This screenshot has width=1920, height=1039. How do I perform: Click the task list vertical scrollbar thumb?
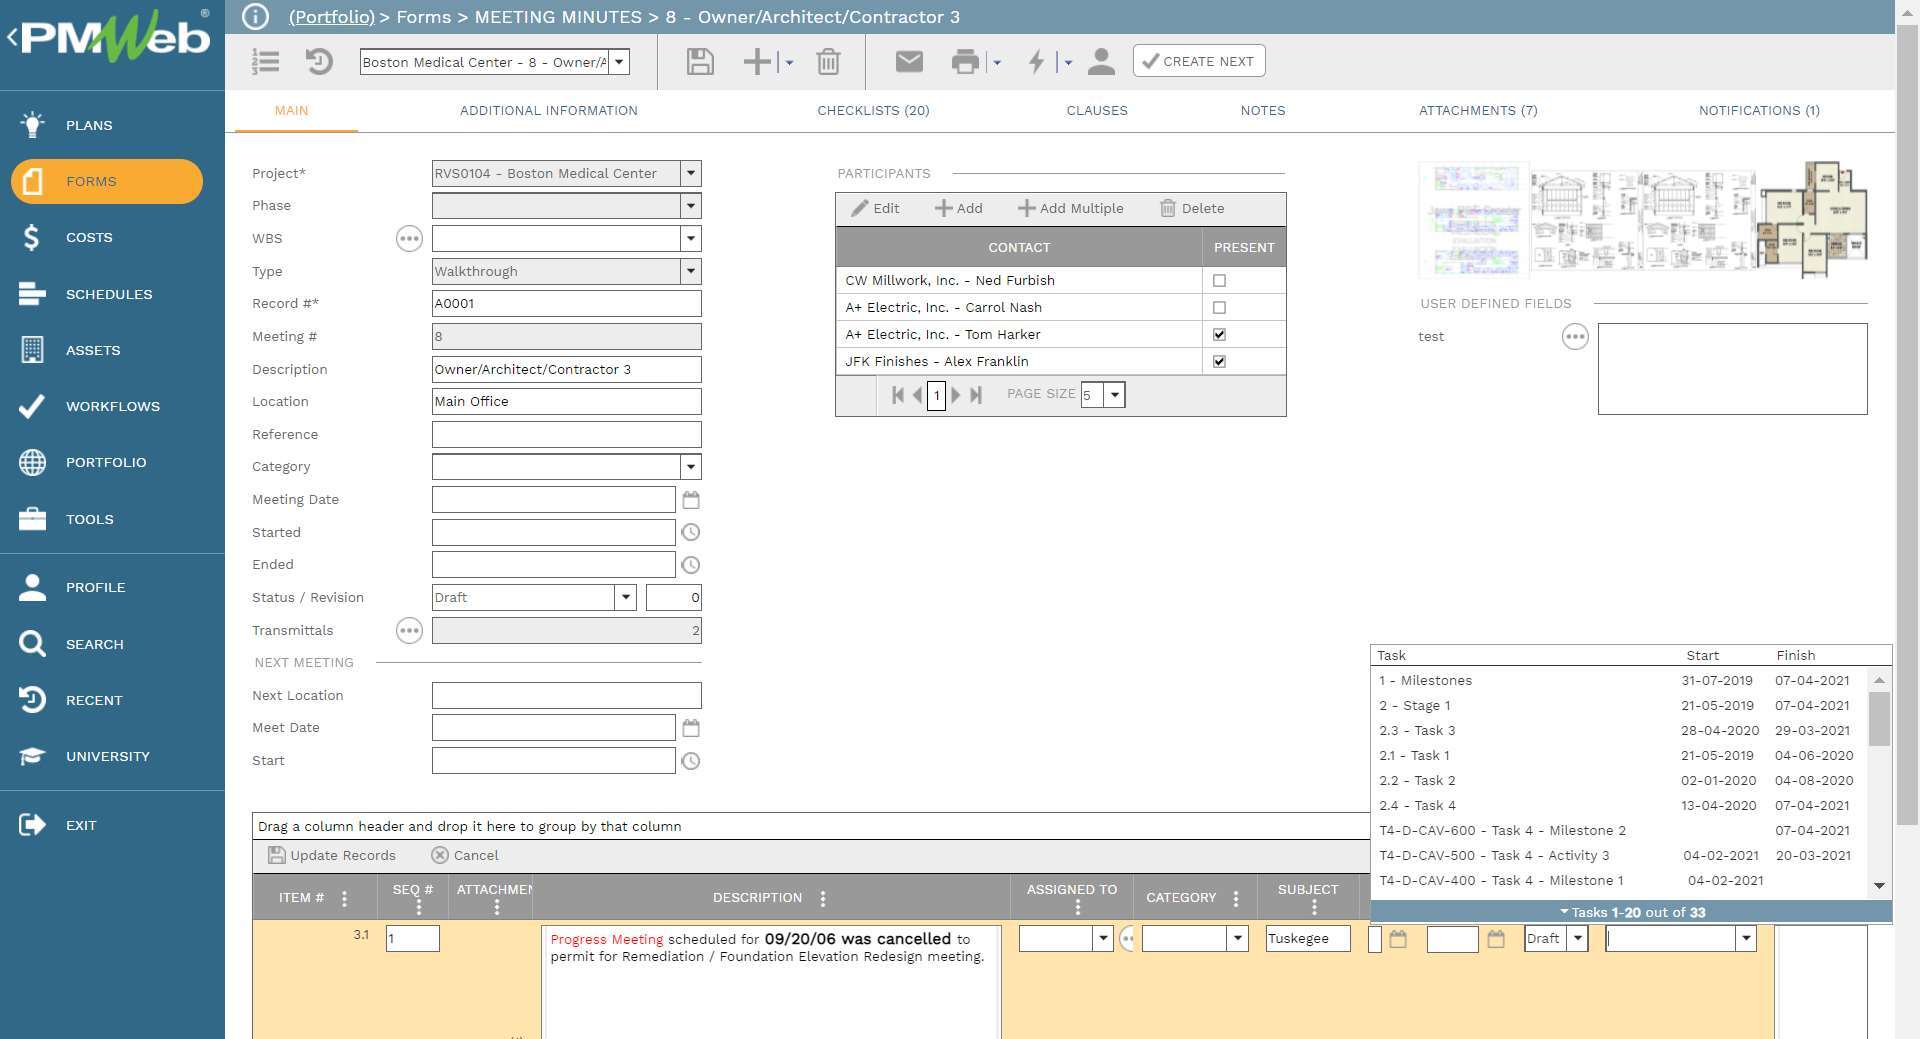click(1879, 718)
